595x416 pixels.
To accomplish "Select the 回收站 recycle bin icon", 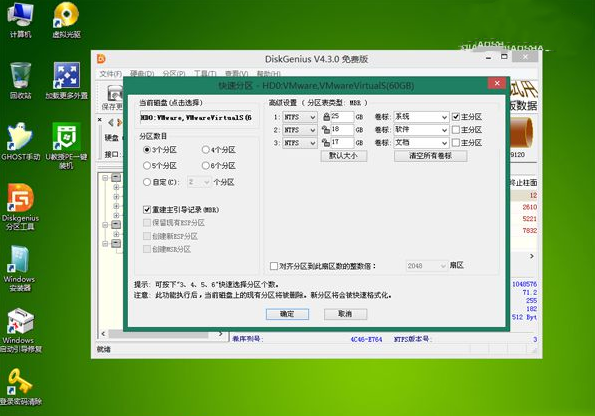I will (20, 80).
